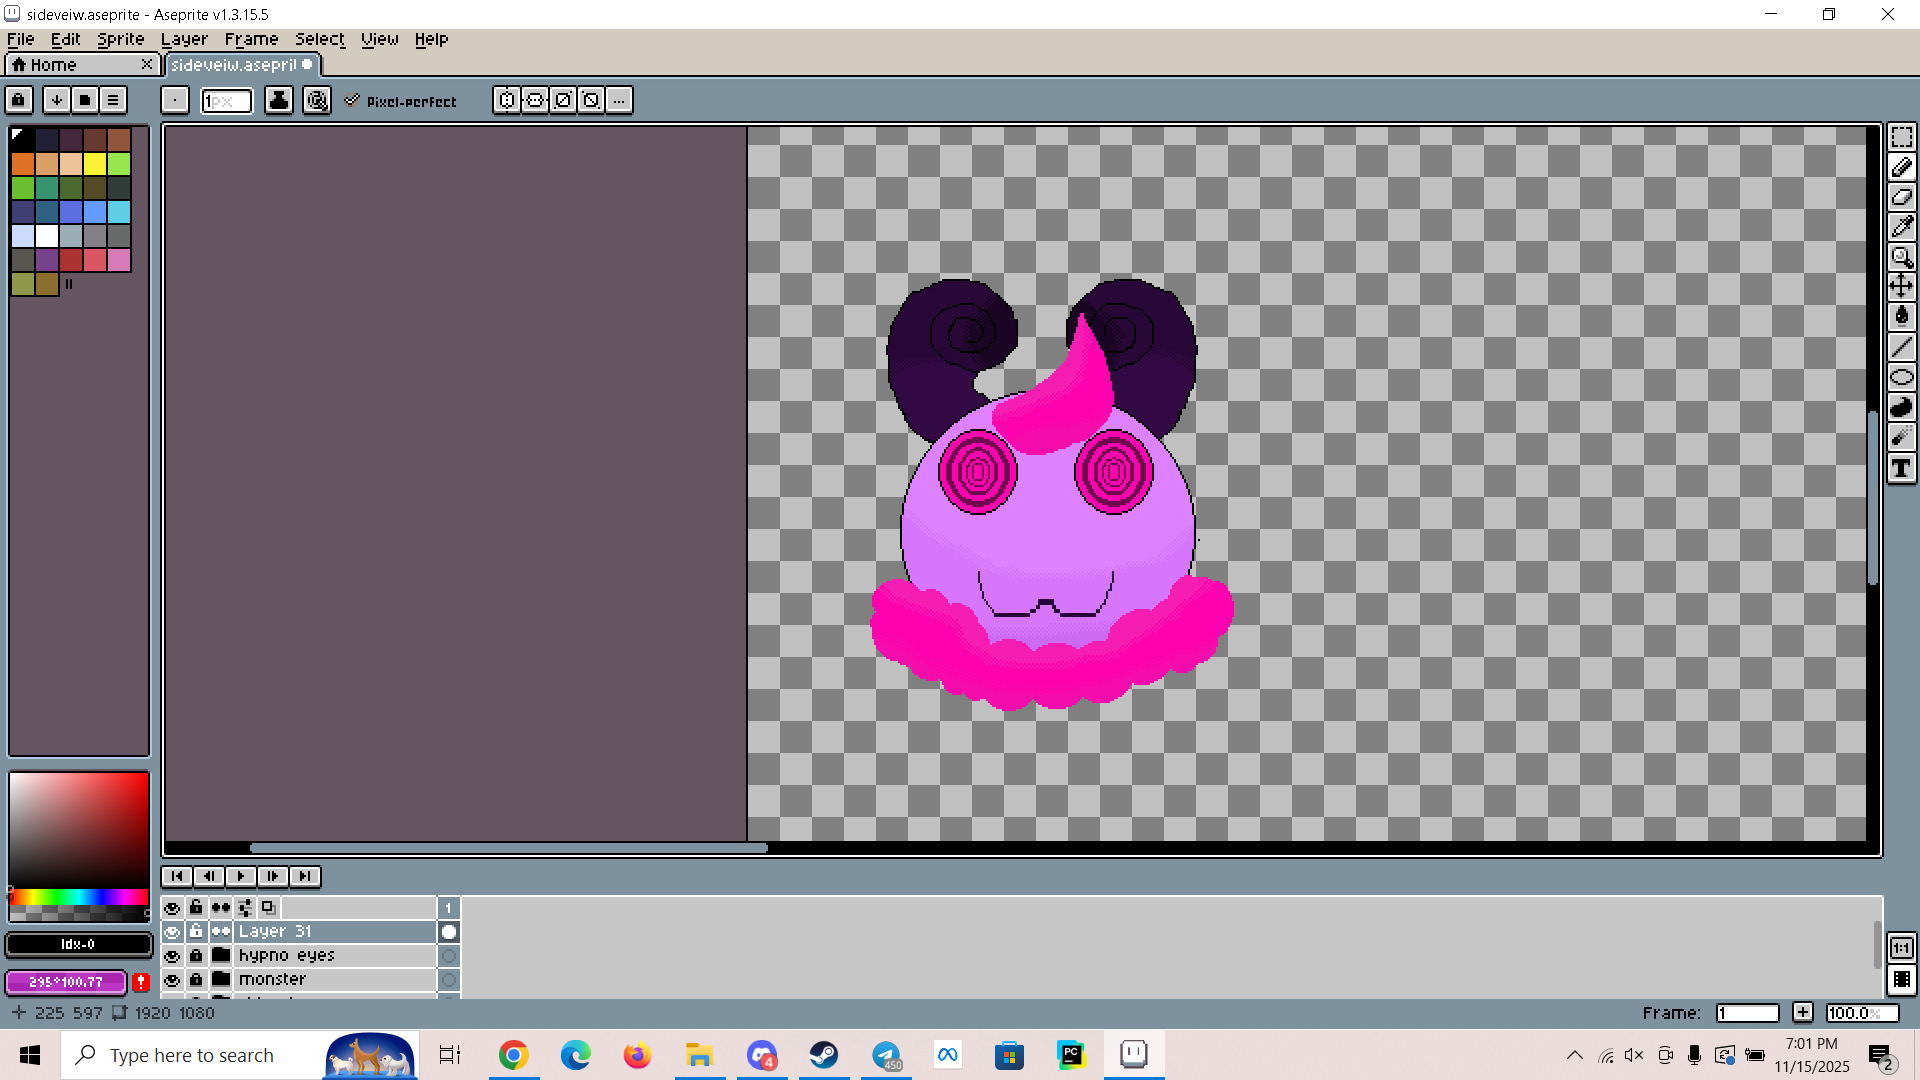
Task: Activate the Text tool
Action: [x=1901, y=468]
